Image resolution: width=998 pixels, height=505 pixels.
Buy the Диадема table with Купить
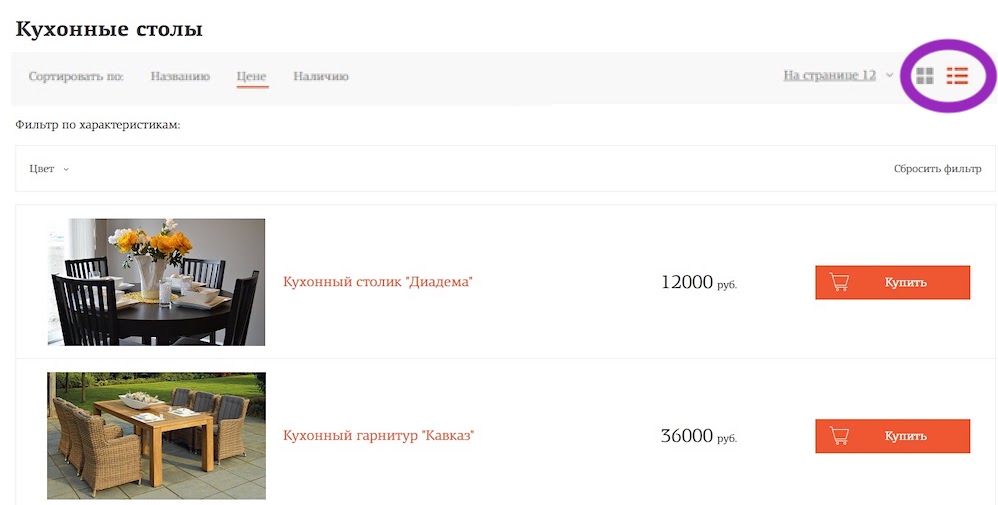pyautogui.click(x=892, y=282)
